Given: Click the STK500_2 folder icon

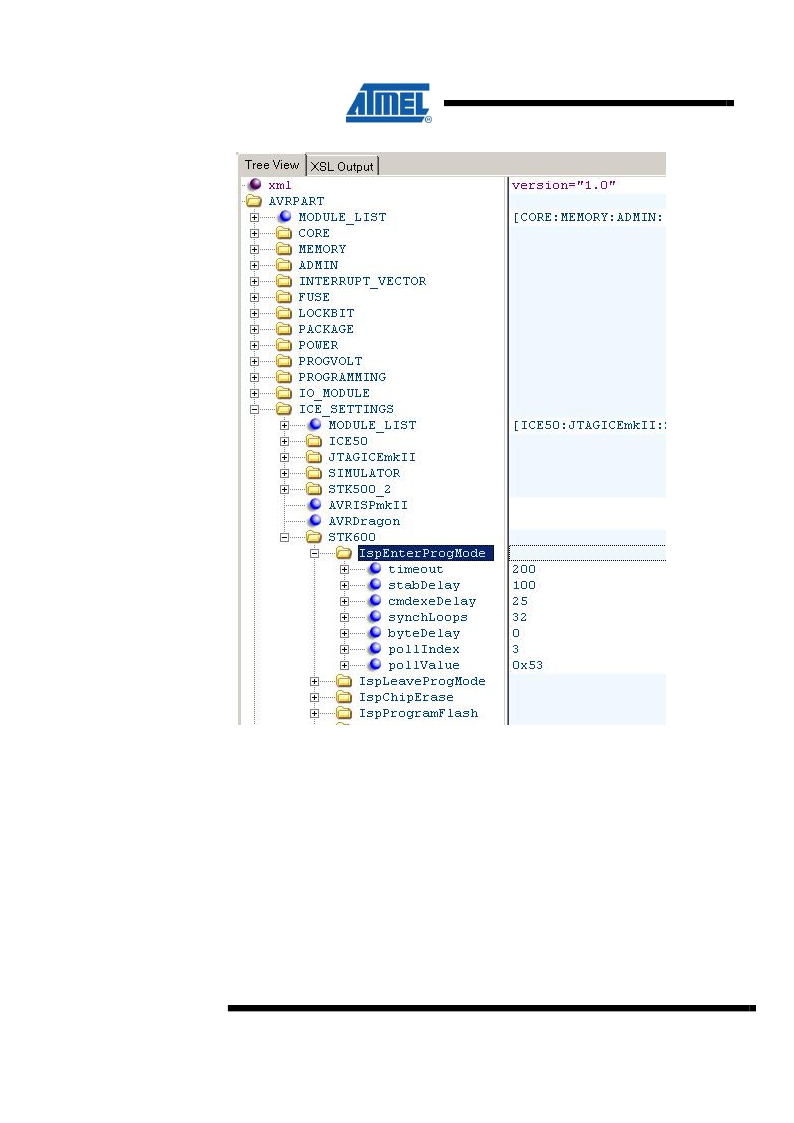Looking at the screenshot, I should click(314, 489).
